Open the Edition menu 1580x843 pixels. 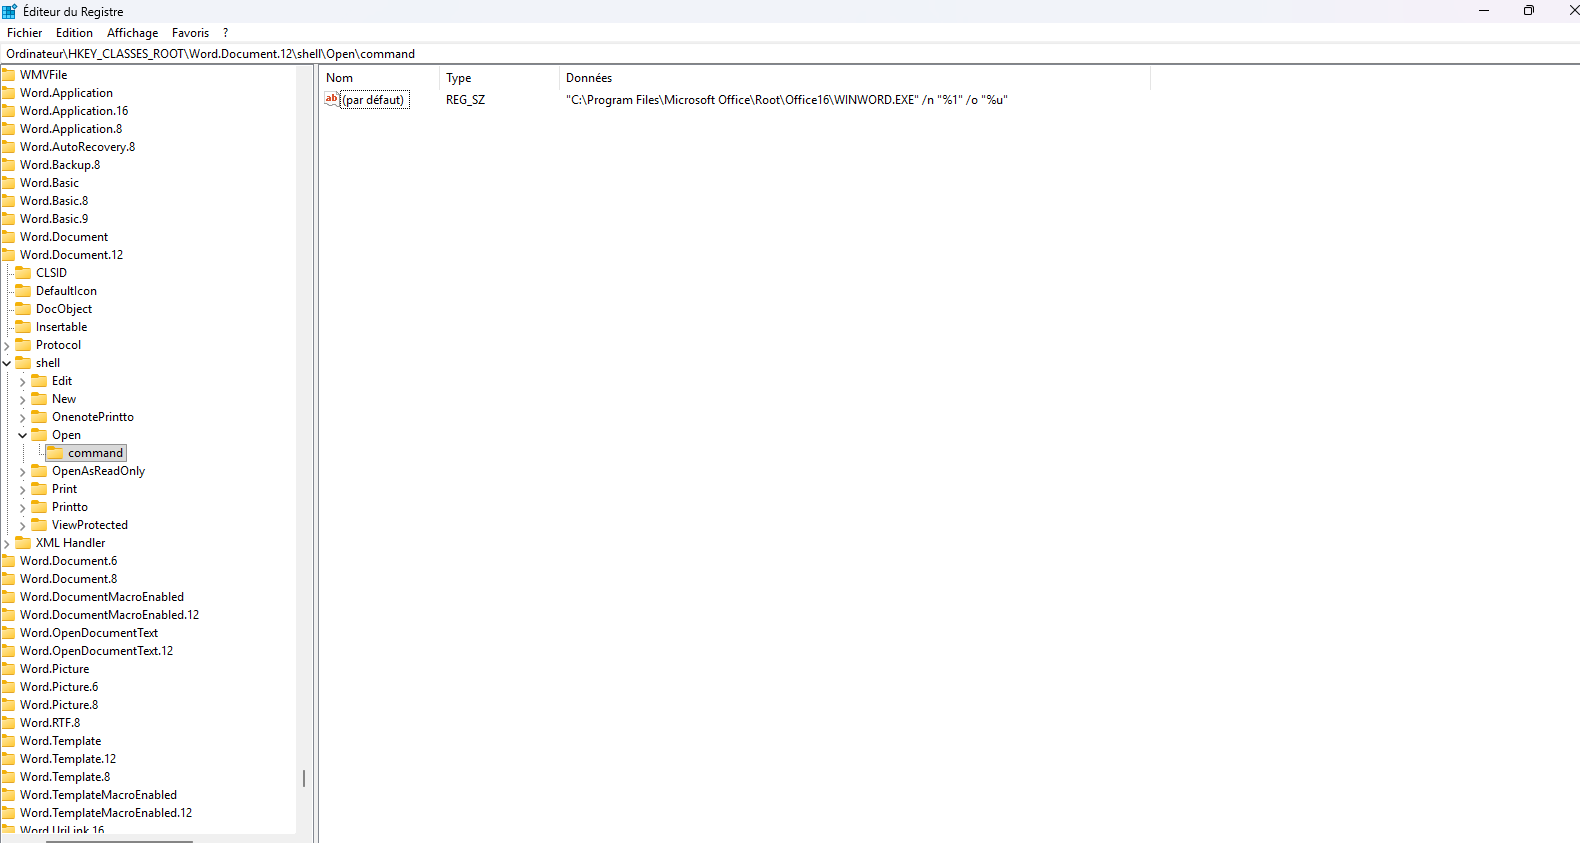(x=74, y=33)
